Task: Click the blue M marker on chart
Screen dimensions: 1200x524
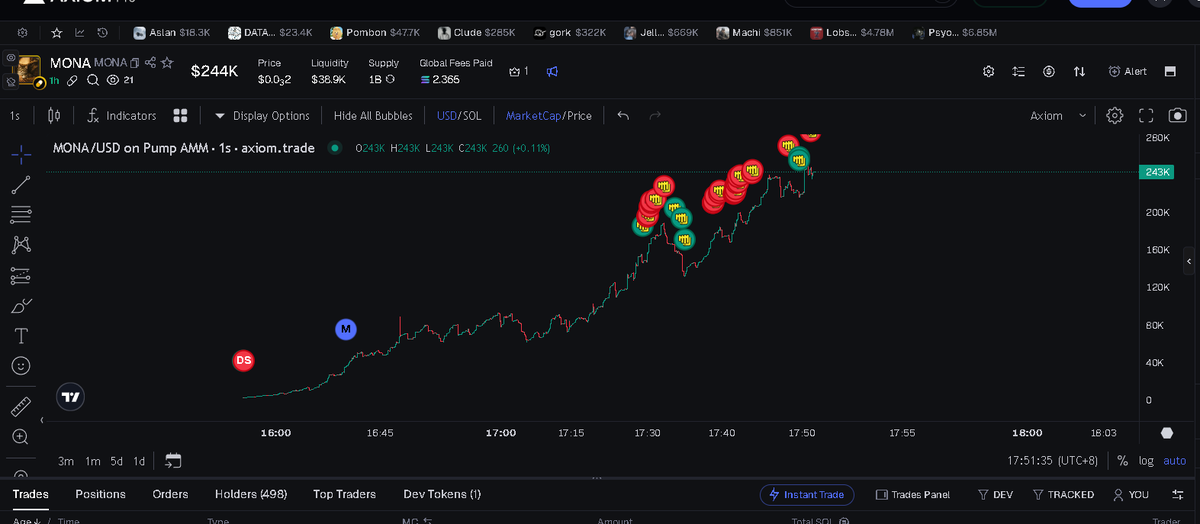Action: [345, 328]
